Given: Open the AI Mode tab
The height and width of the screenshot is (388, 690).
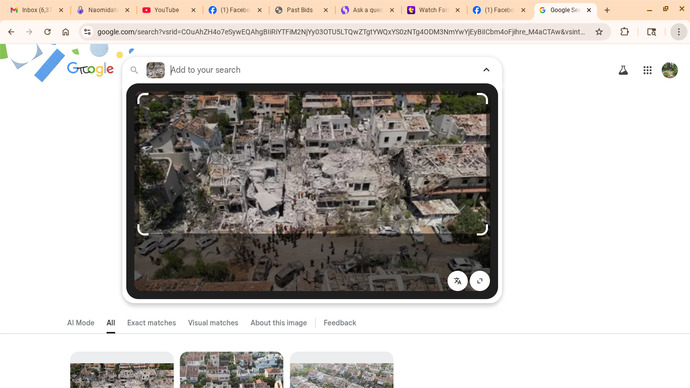Looking at the screenshot, I should (x=81, y=322).
